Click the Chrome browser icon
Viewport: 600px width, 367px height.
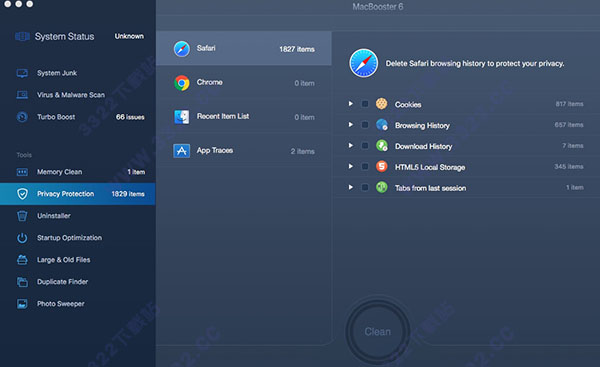click(x=182, y=83)
